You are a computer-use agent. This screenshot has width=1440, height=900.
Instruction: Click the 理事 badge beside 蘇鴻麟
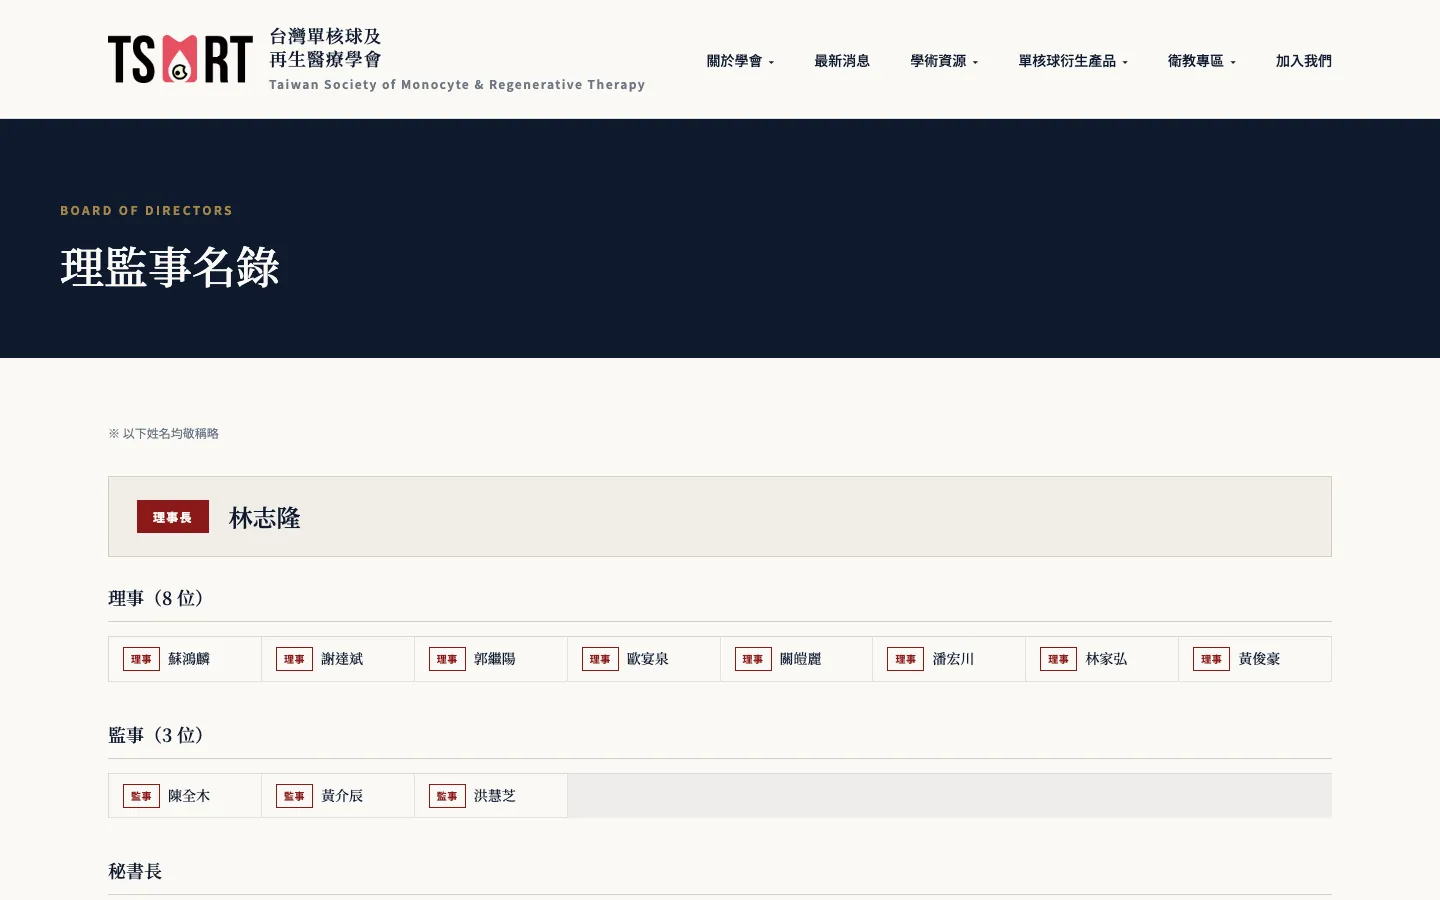pyautogui.click(x=141, y=659)
